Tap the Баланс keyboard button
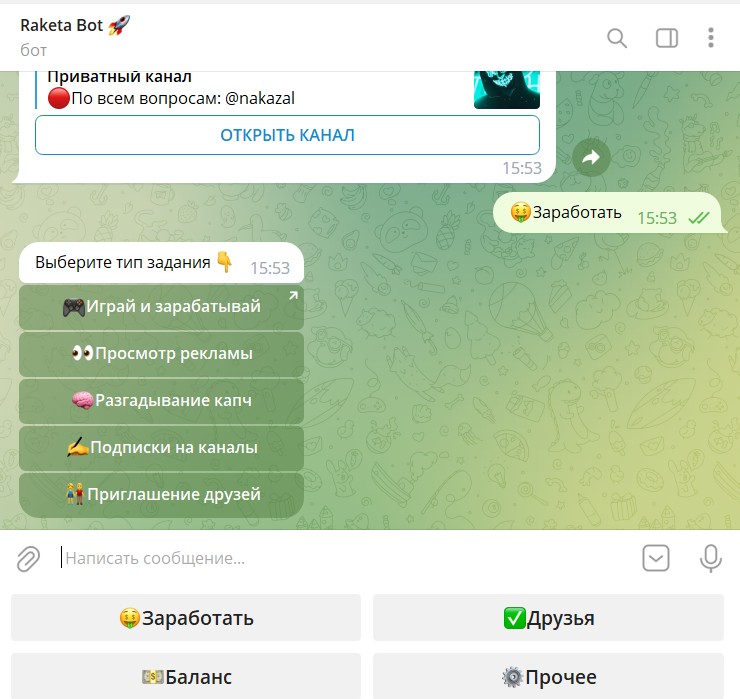 [186, 676]
